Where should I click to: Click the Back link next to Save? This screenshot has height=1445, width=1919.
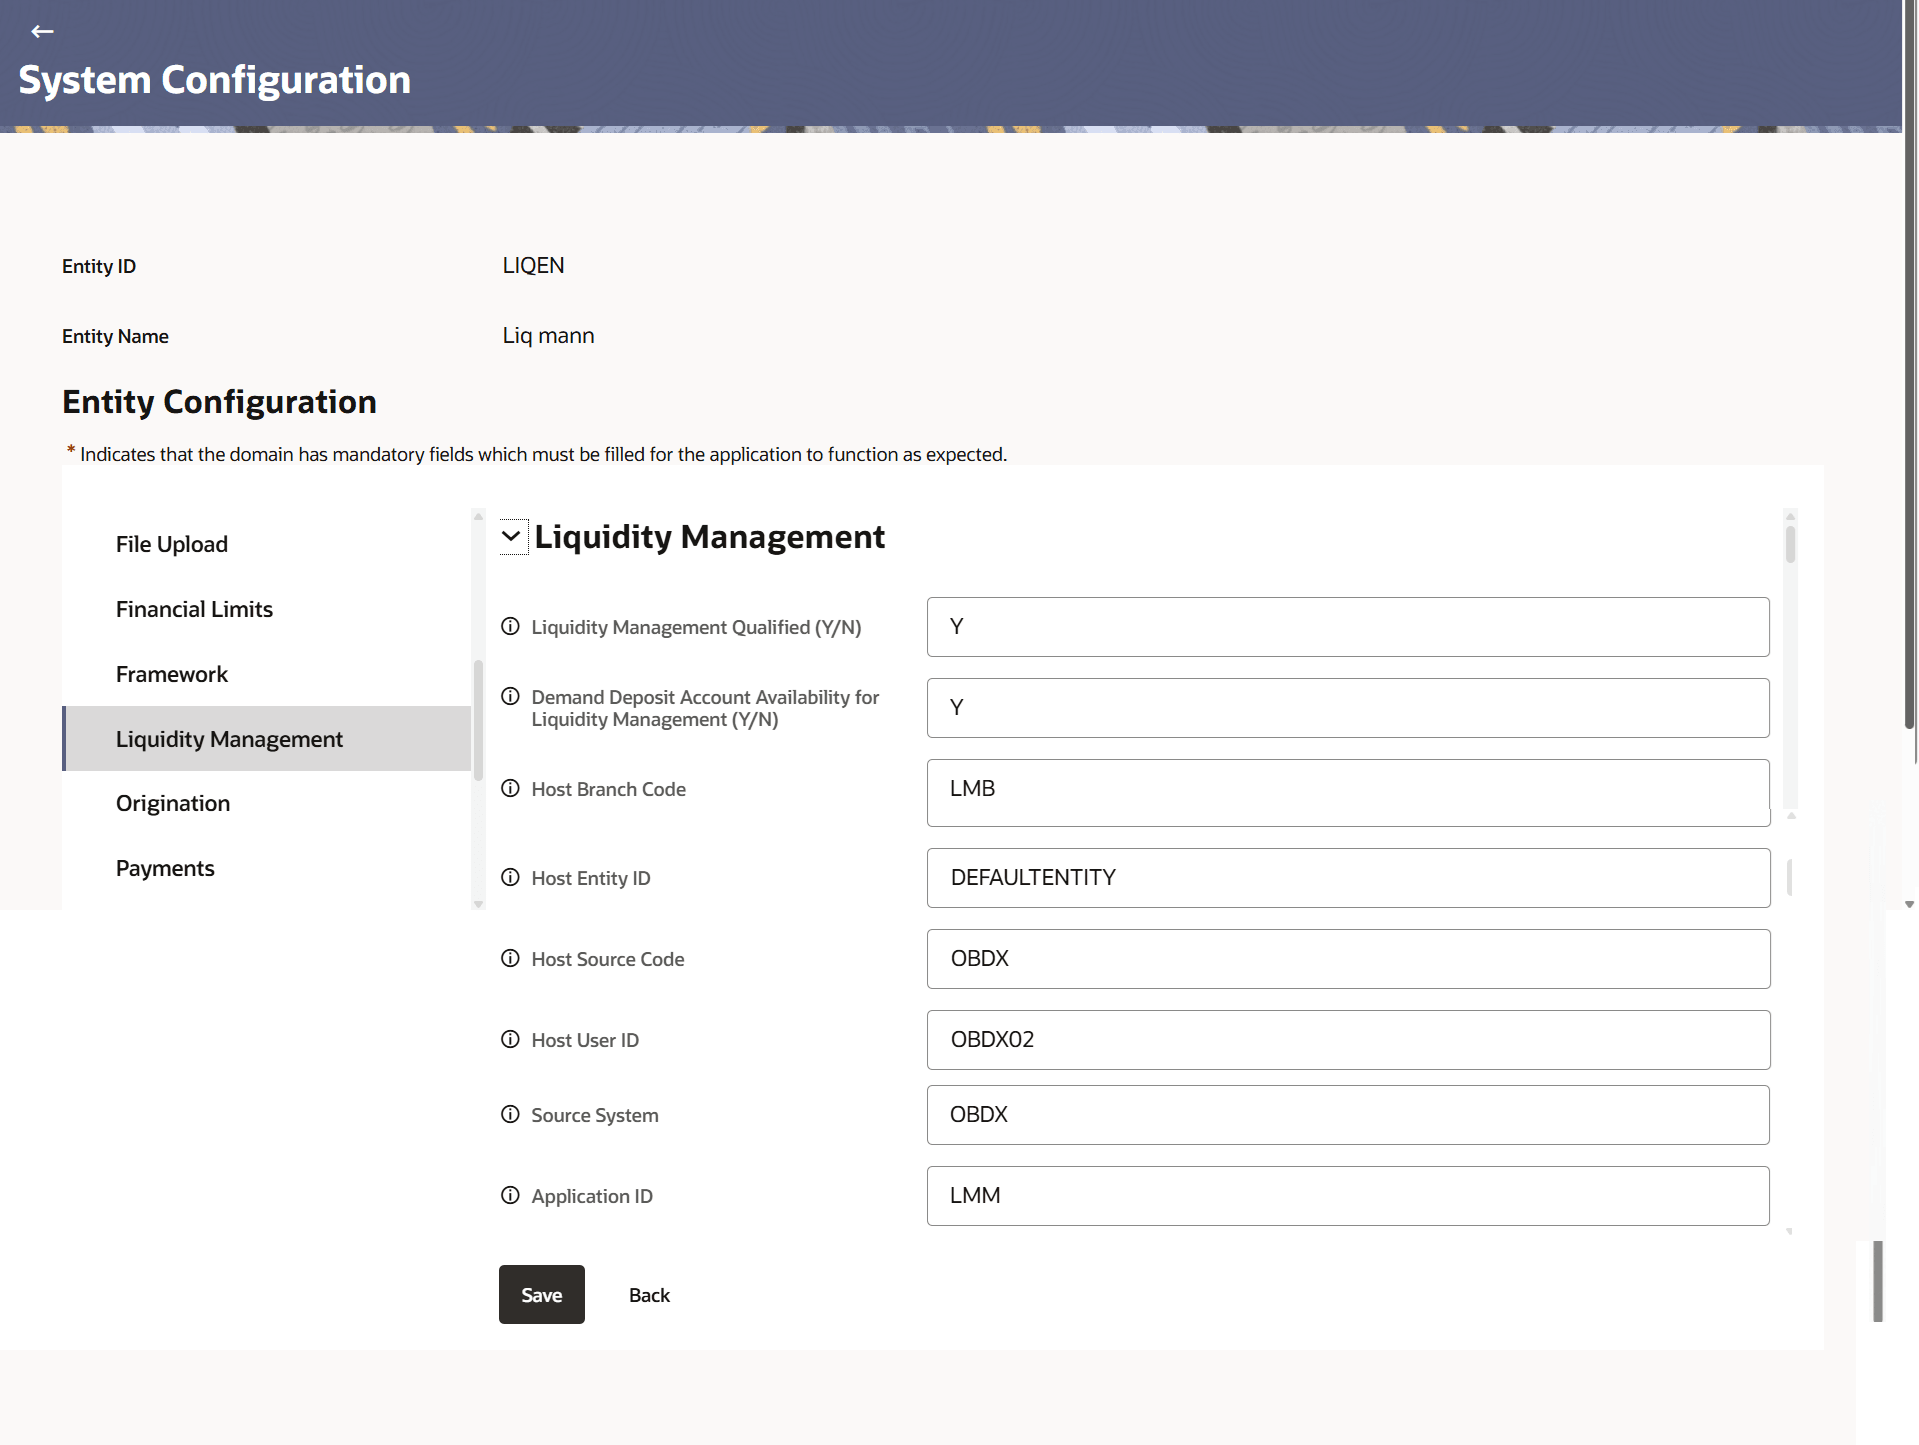[x=648, y=1294]
